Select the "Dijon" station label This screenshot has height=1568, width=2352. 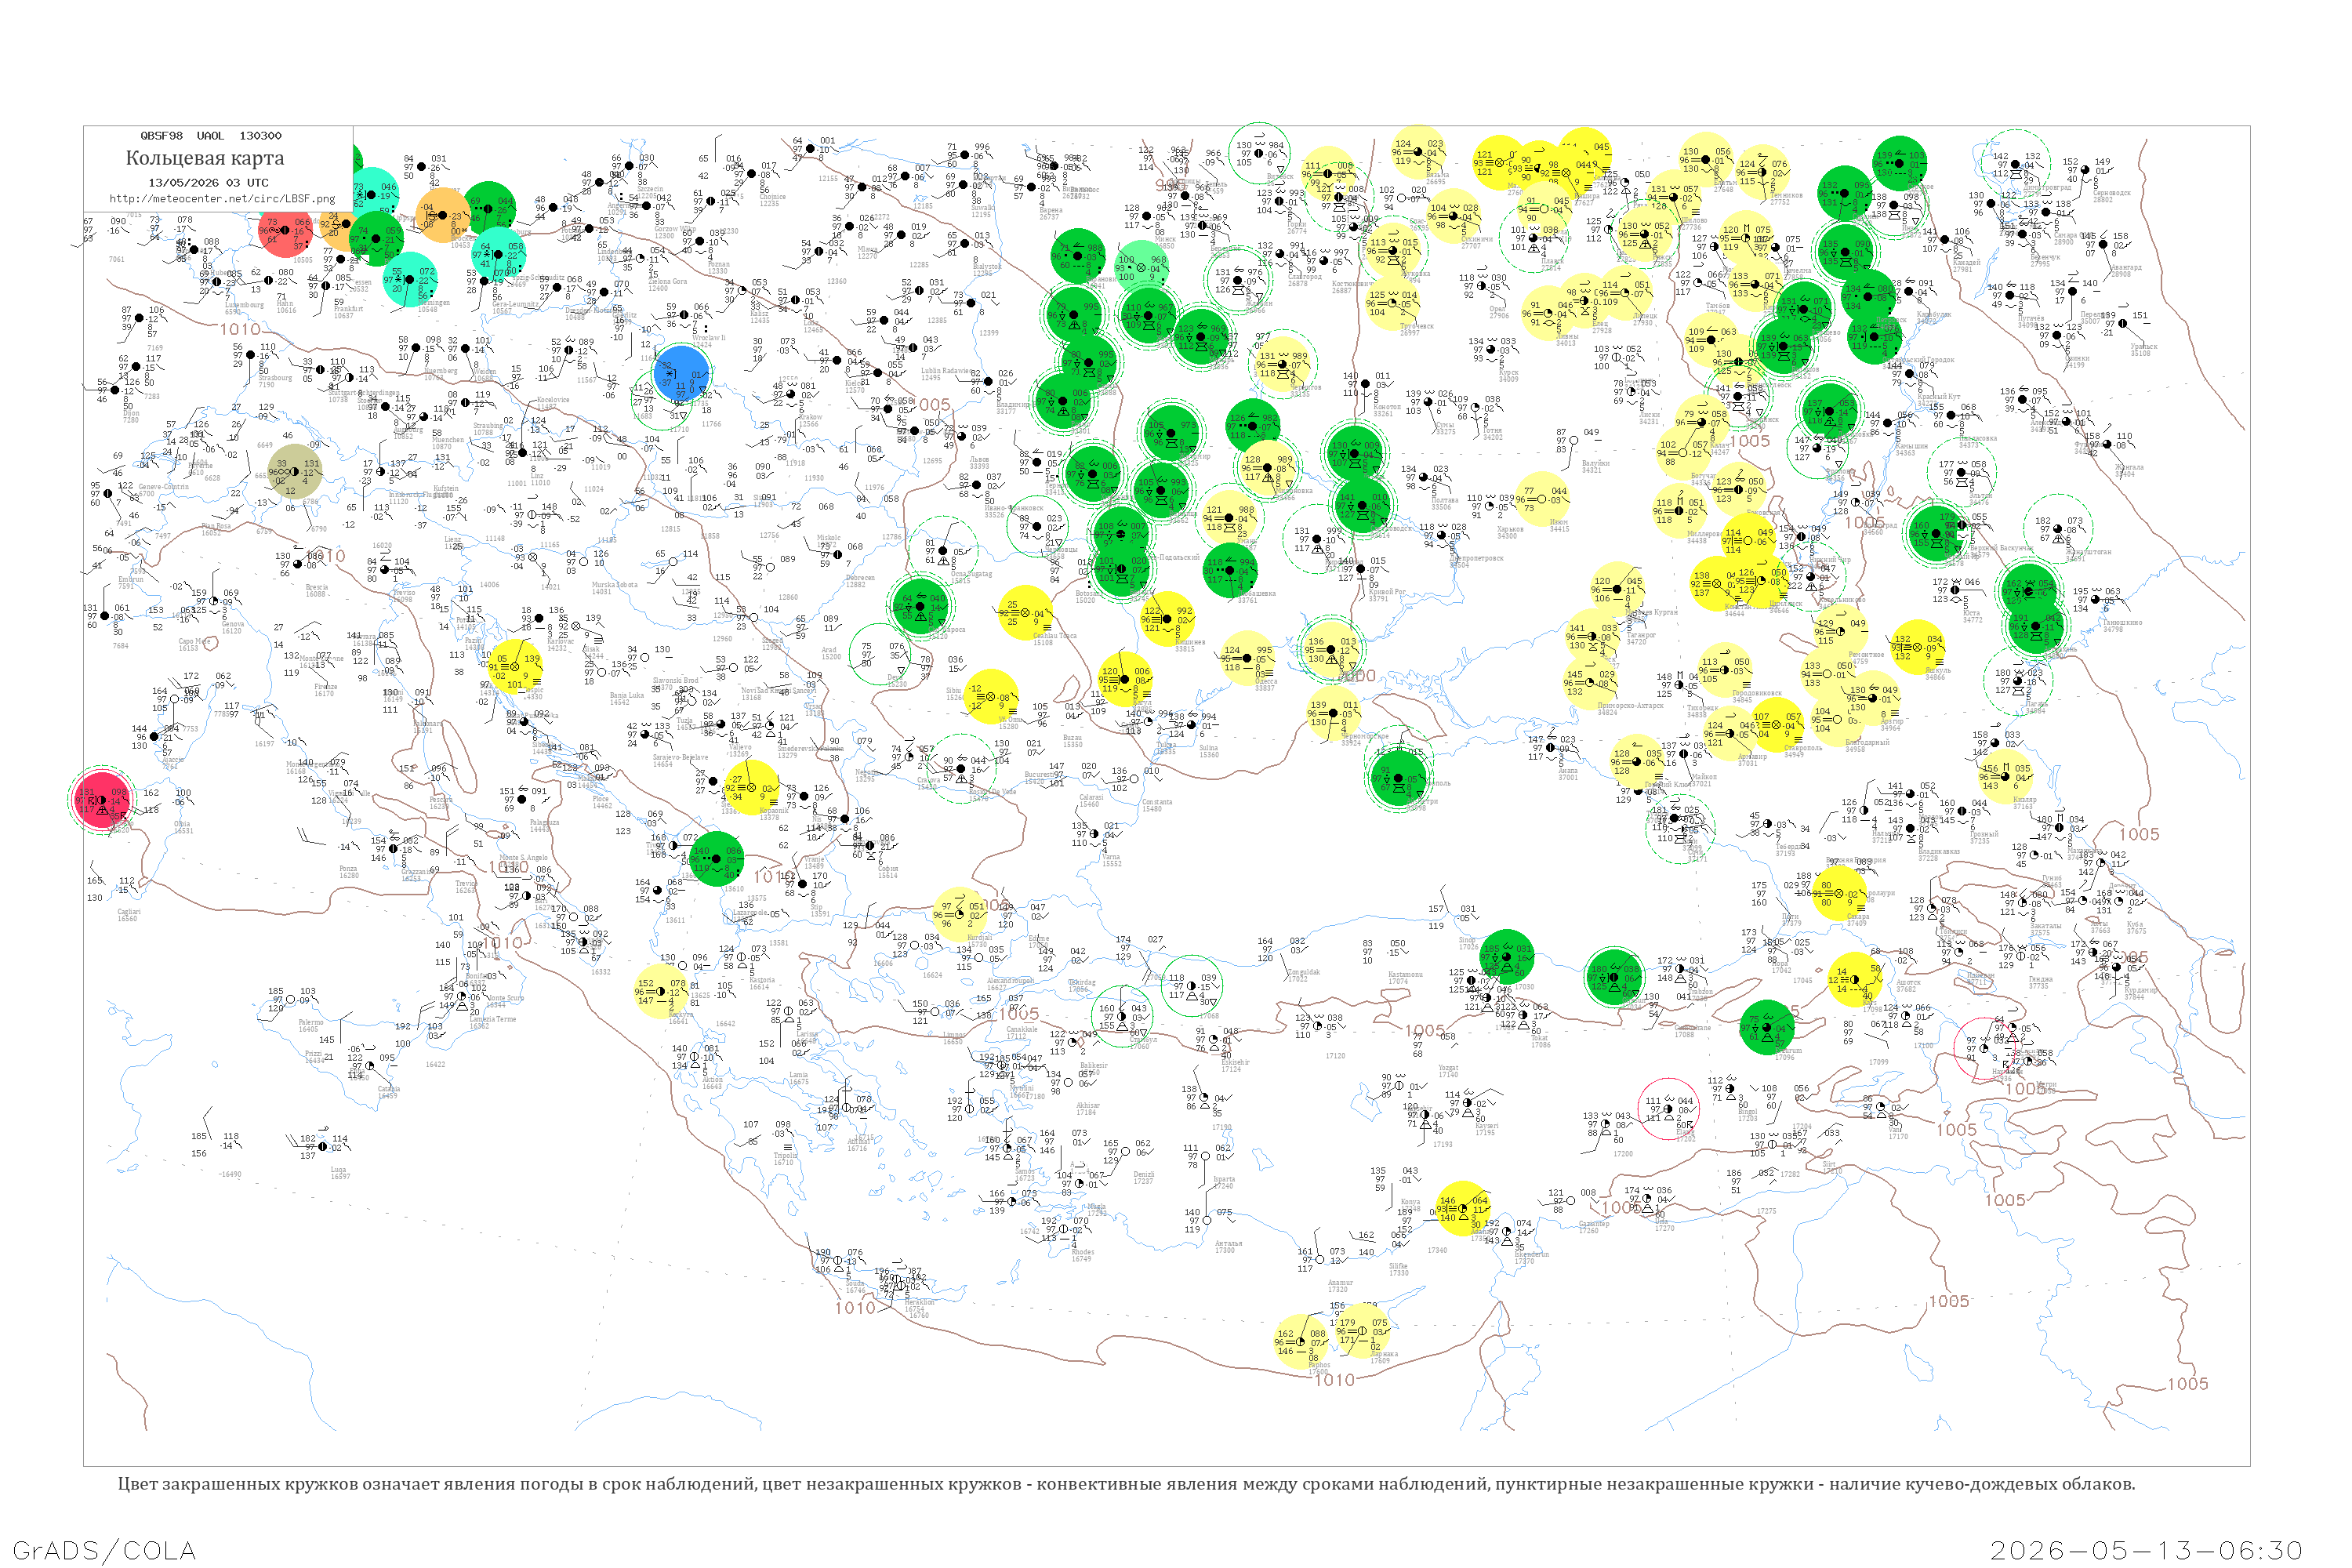(x=131, y=413)
